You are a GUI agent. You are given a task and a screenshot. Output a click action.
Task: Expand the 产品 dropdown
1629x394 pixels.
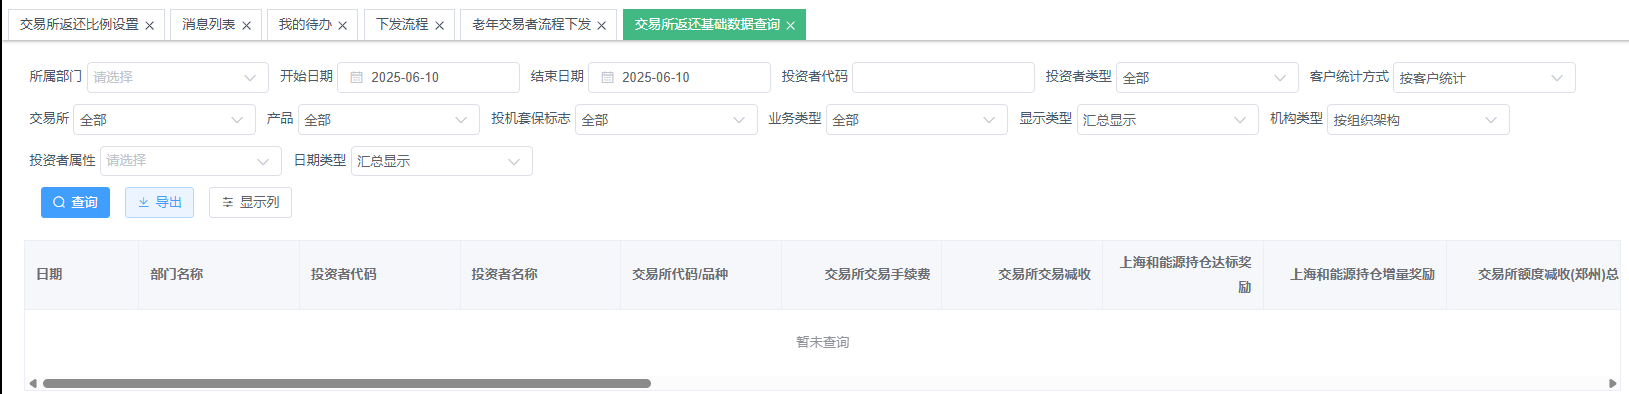[389, 119]
